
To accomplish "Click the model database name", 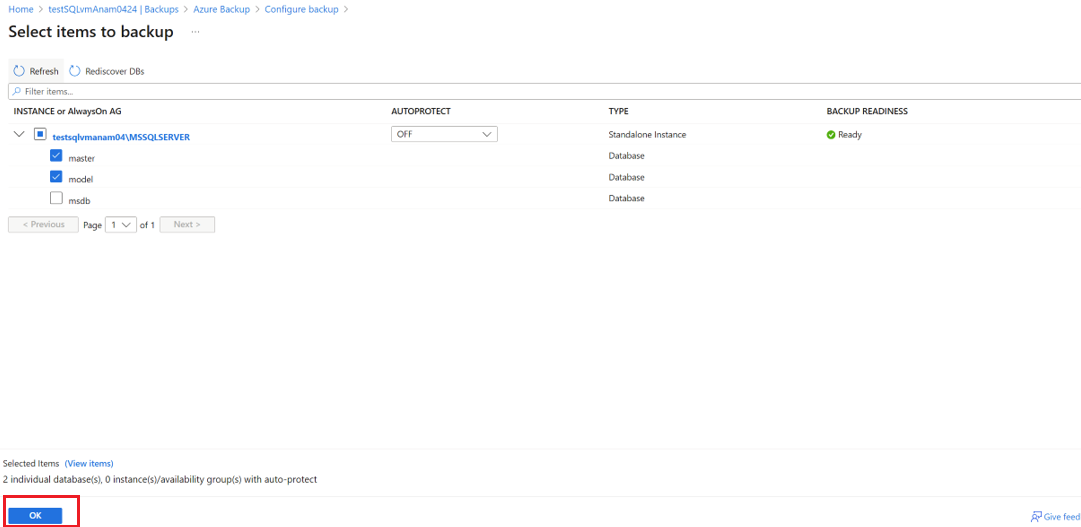I will [81, 179].
